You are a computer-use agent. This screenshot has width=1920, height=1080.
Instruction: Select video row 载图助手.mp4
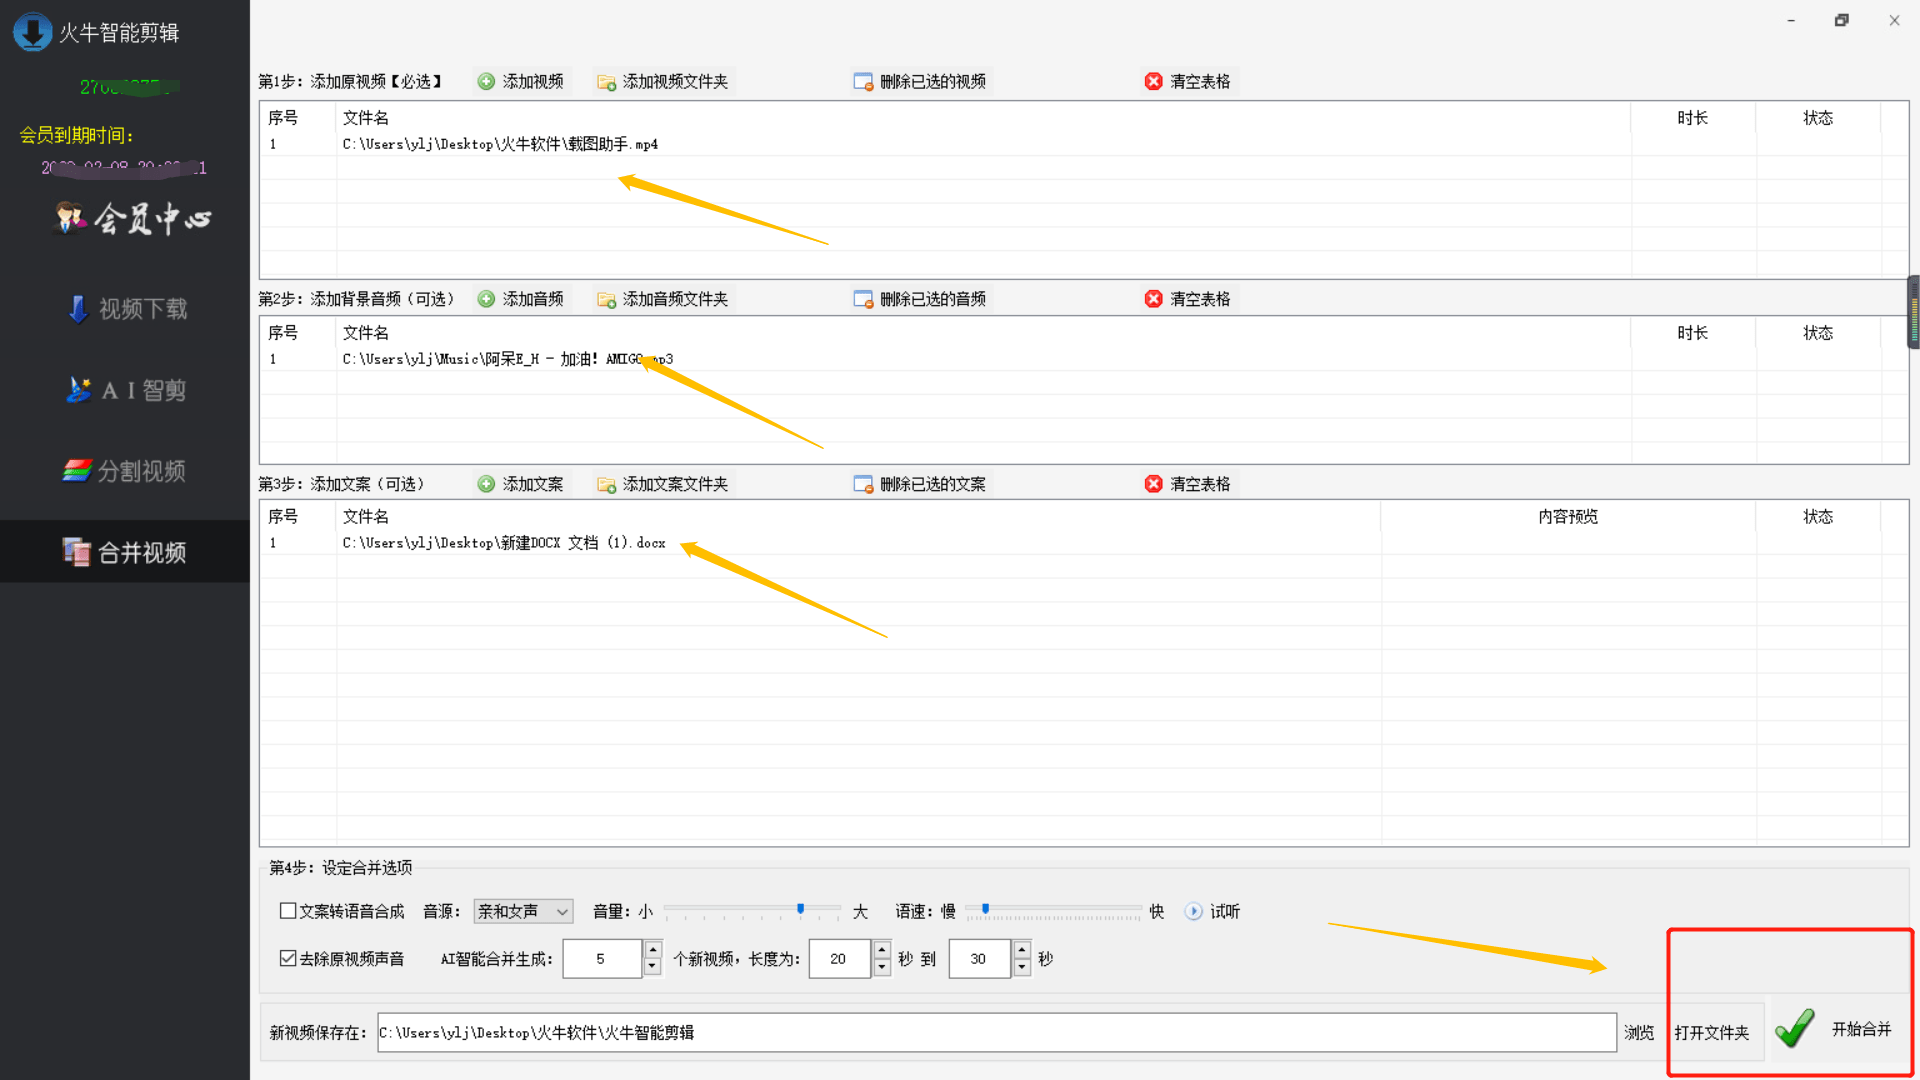[1083, 144]
